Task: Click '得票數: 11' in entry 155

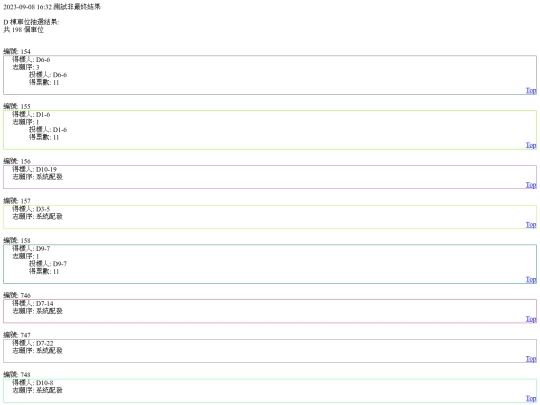Action: click(44, 137)
